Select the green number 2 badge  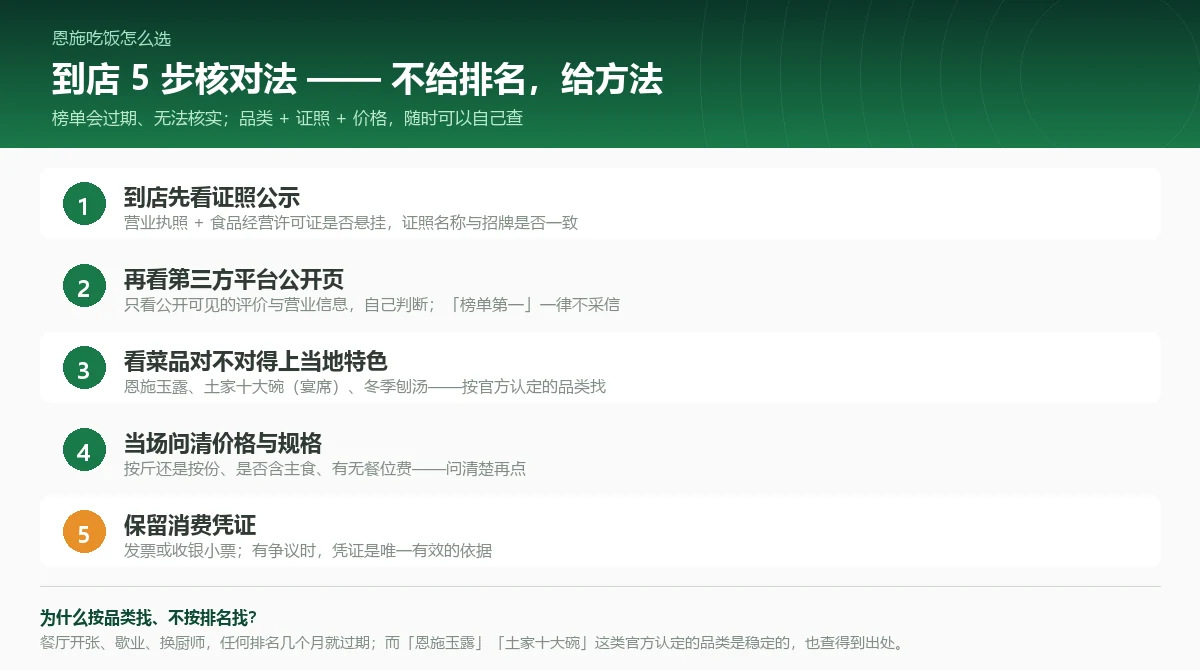pyautogui.click(x=84, y=287)
